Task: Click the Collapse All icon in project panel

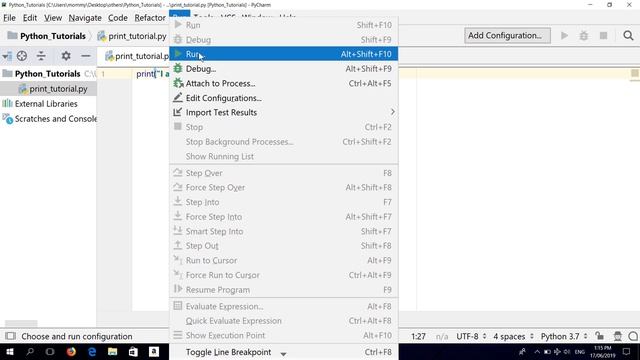Action: tap(41, 56)
